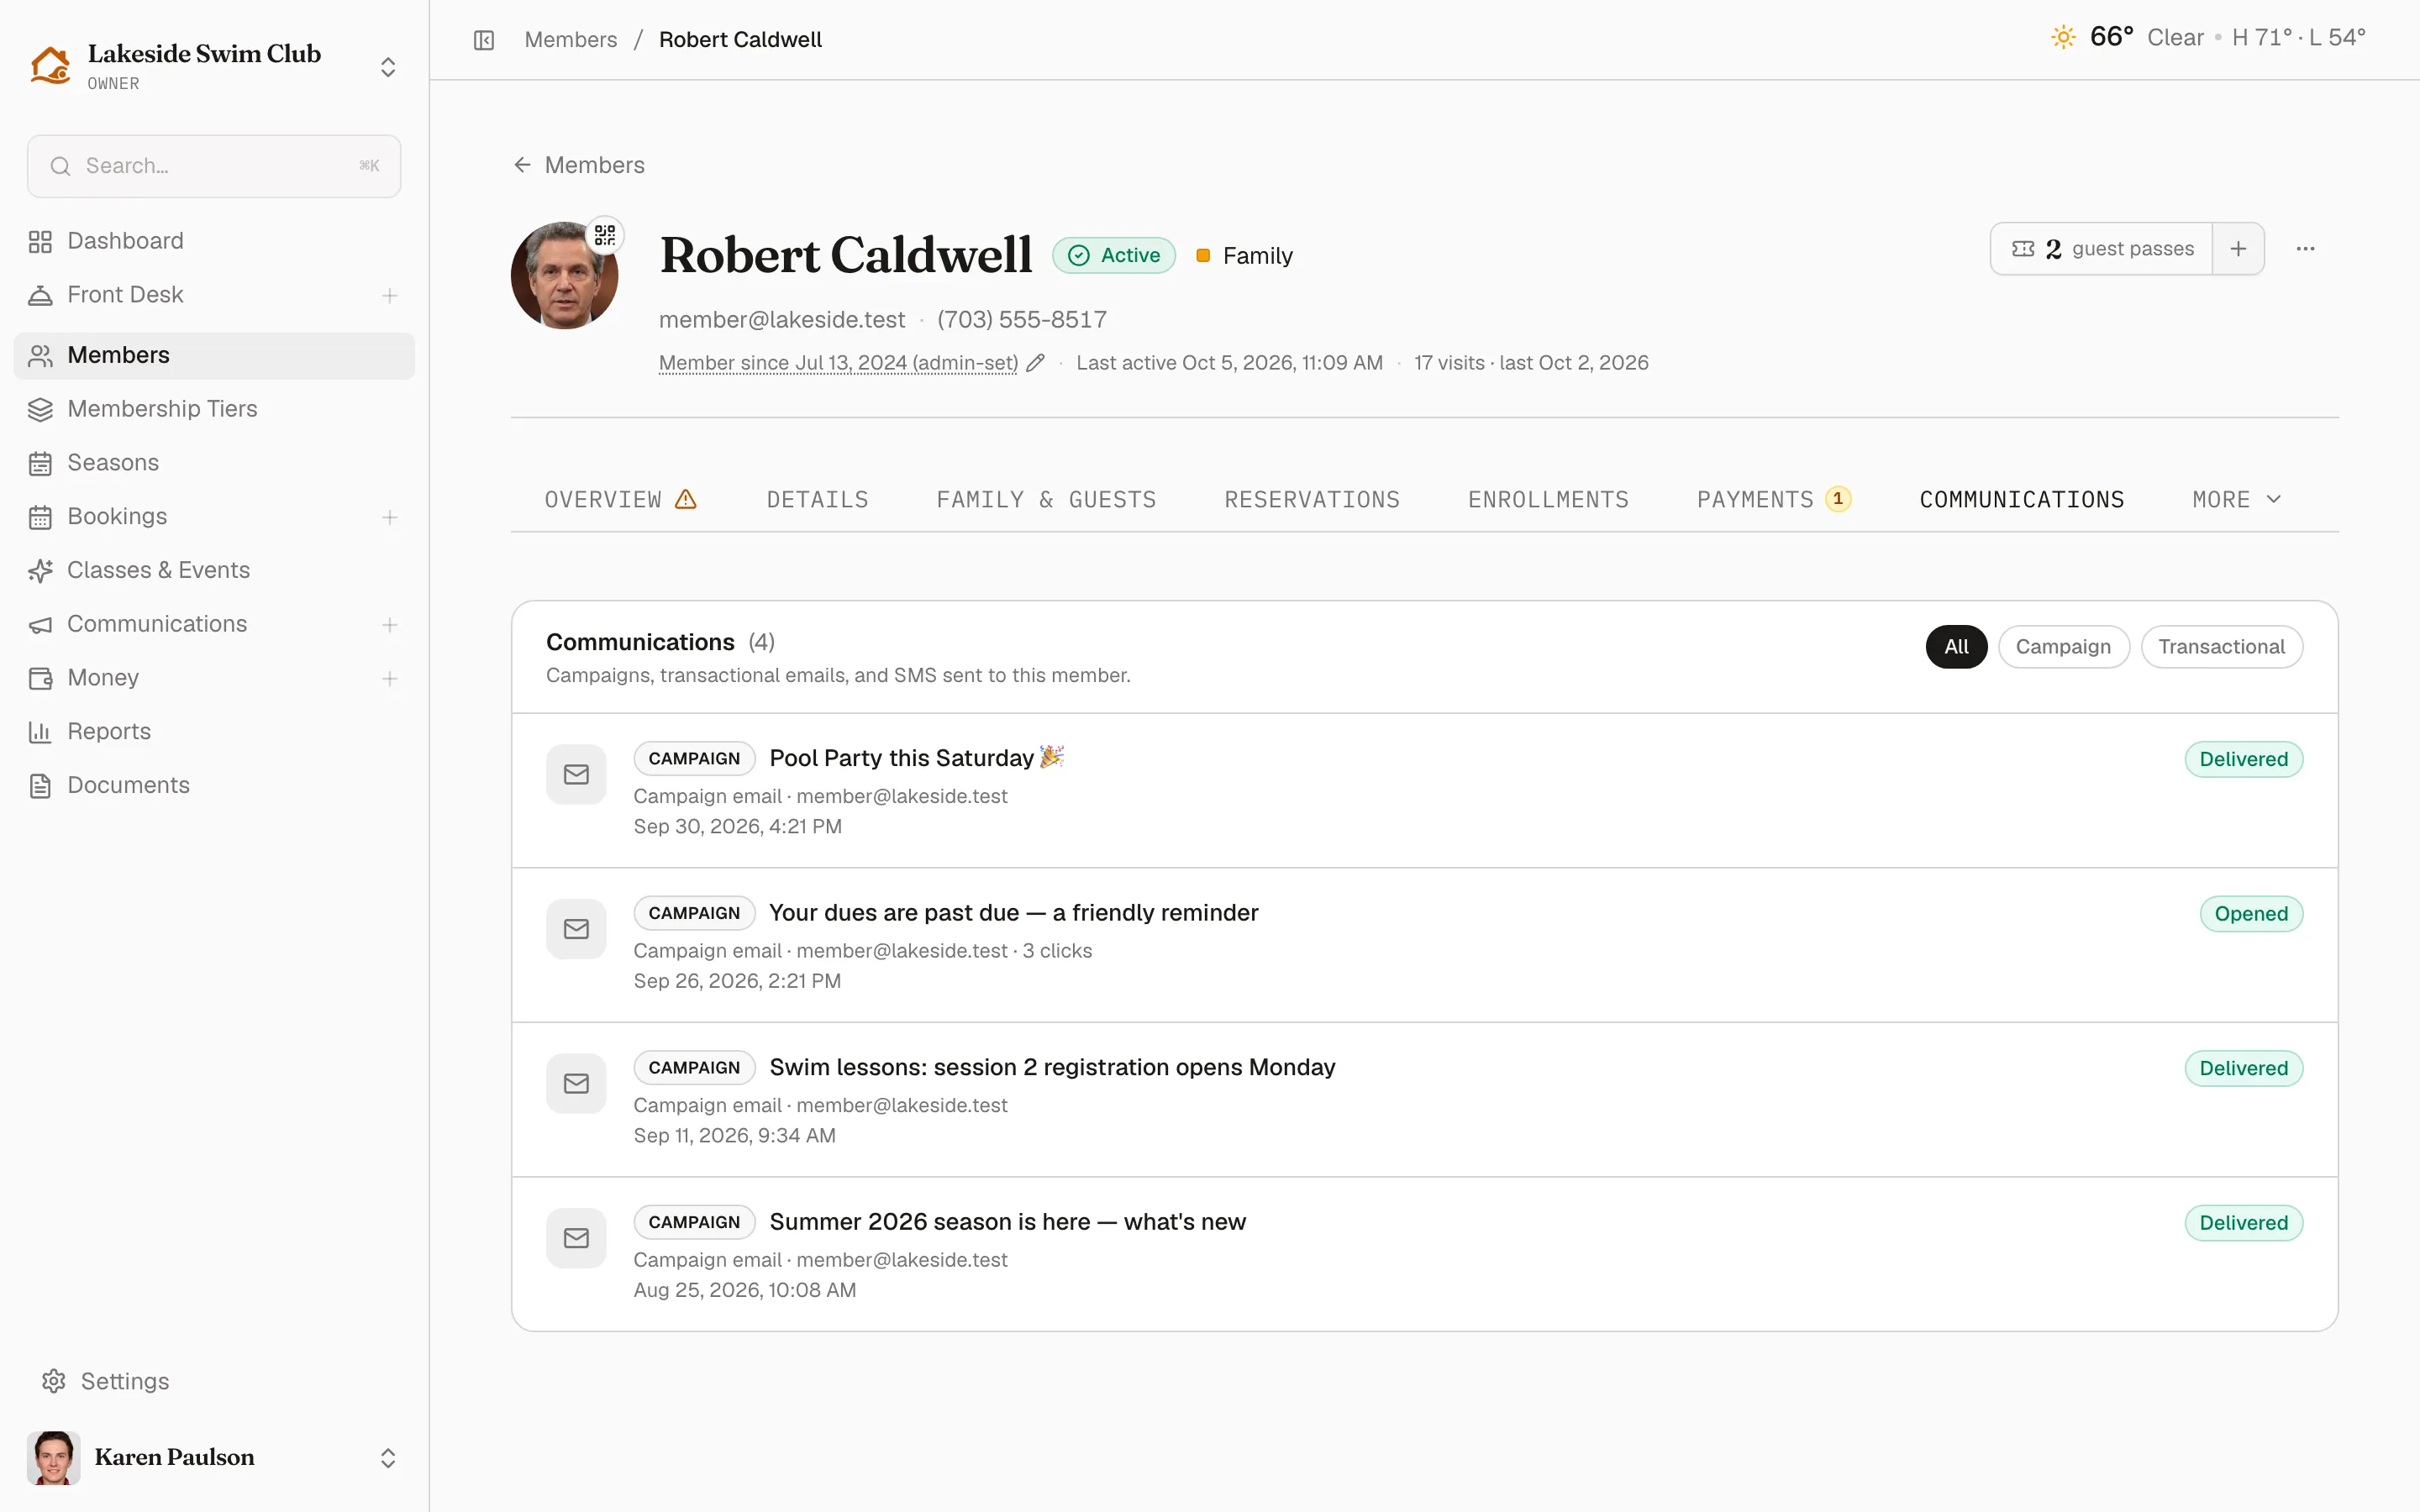
Task: Click envelope icon for dues past due email
Action: 576,930
